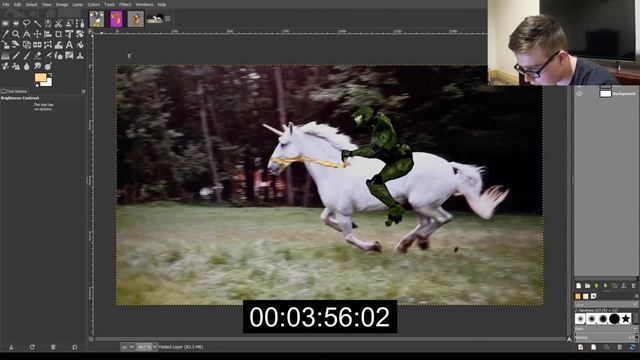Switch to the purple image tab thumbnail
The height and width of the screenshot is (360, 640).
pos(116,19)
